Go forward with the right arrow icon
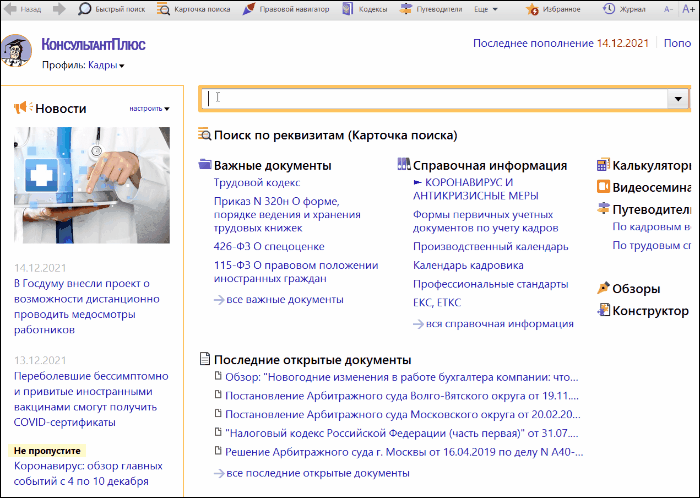The height and width of the screenshot is (498, 700). (59, 9)
